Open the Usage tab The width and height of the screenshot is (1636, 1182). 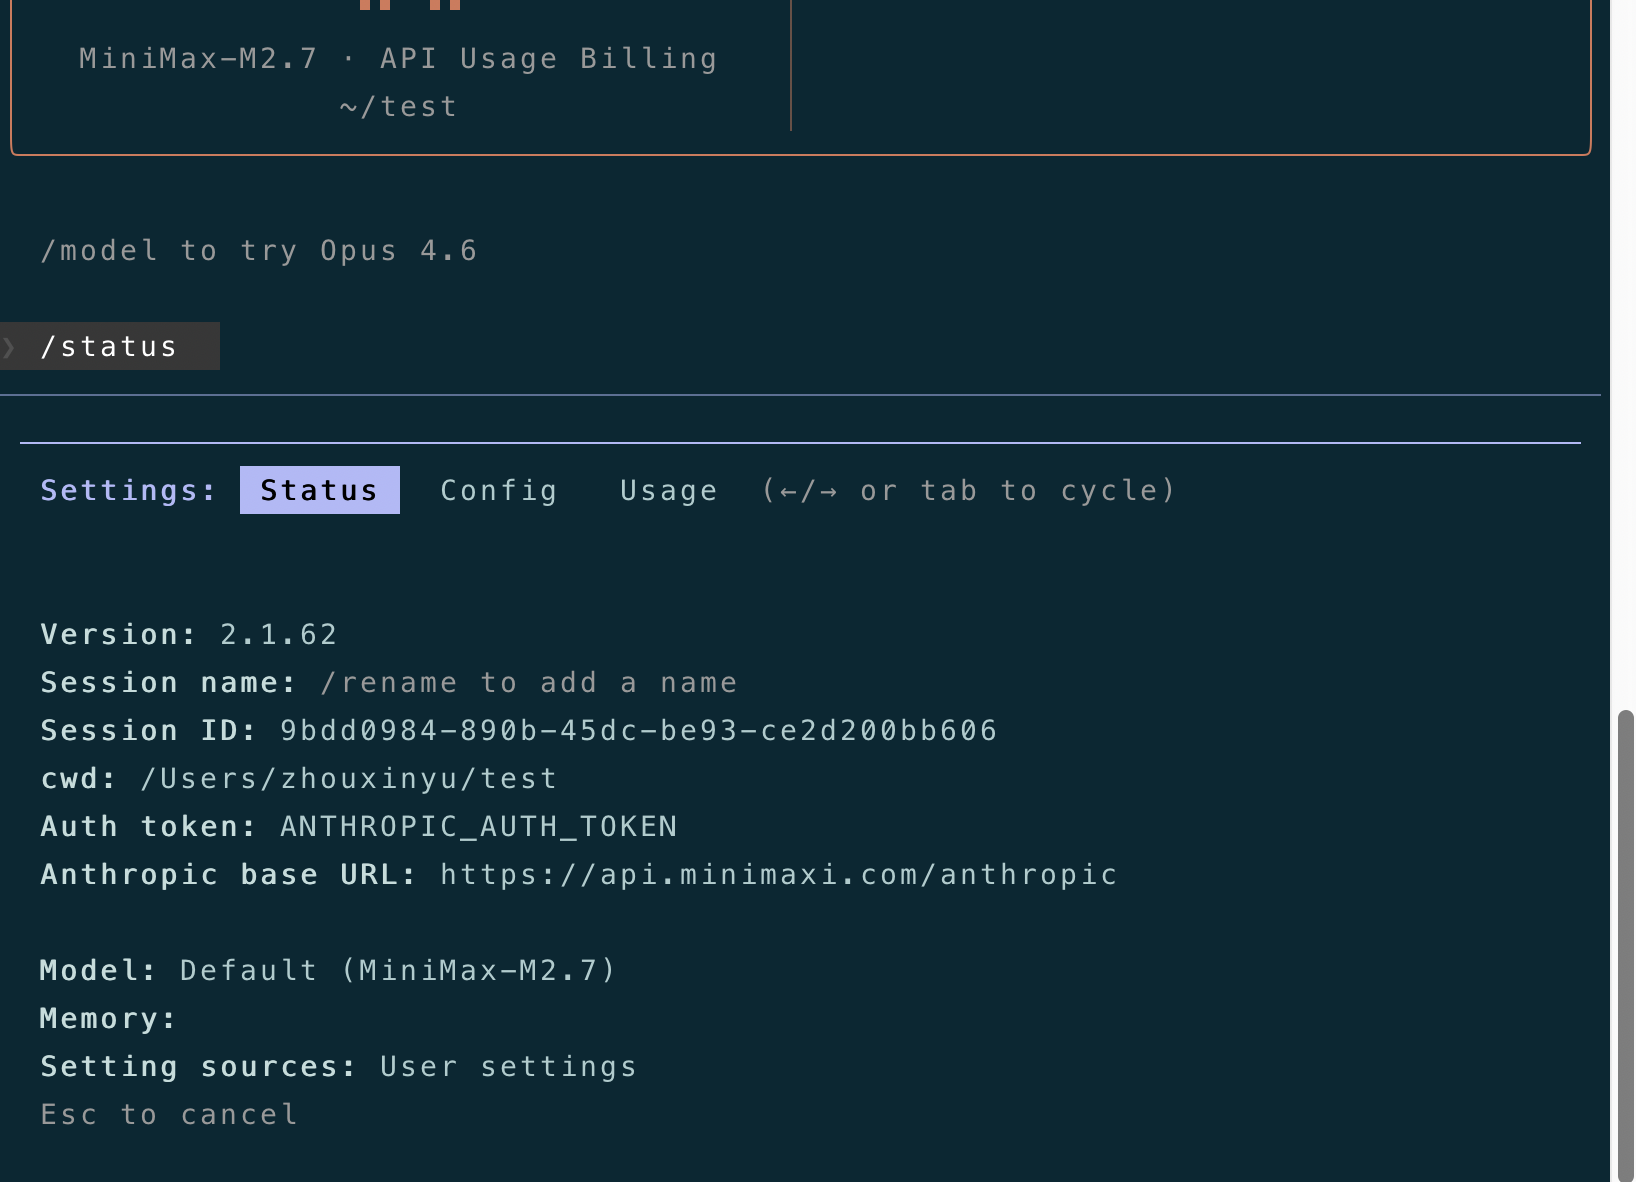[668, 490]
